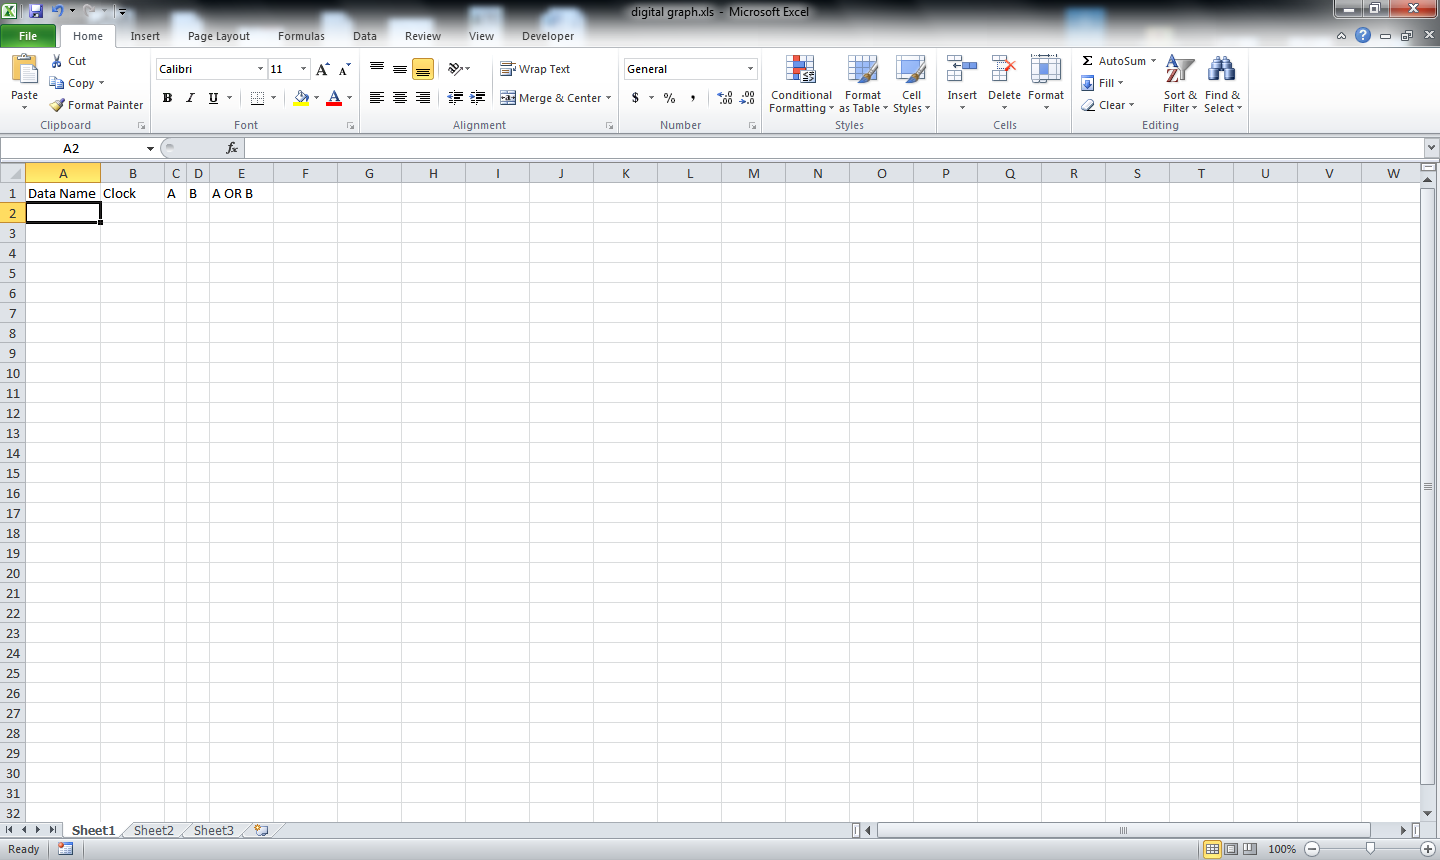Click the Fill Color yellow swatch
The height and width of the screenshot is (860, 1440).
point(301,98)
